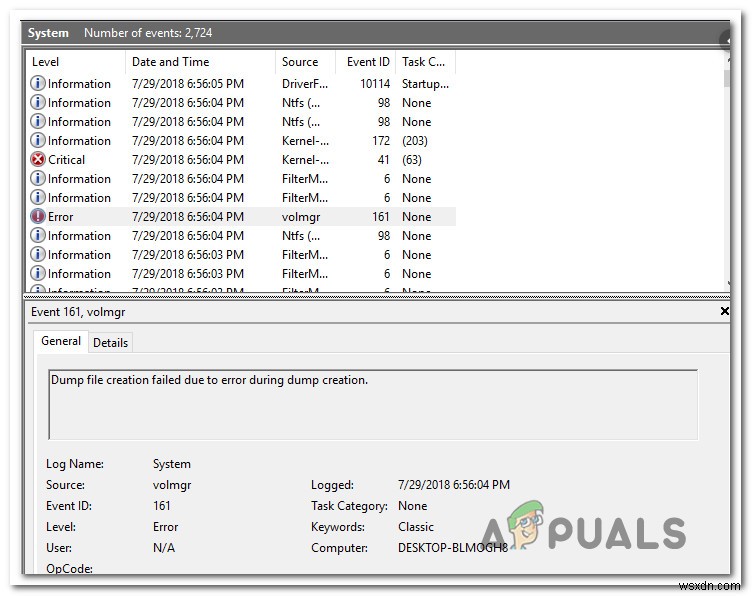The width and height of the screenshot is (752, 596).
Task: Click the volmgr Error exclamation icon
Action: pyautogui.click(x=38, y=216)
